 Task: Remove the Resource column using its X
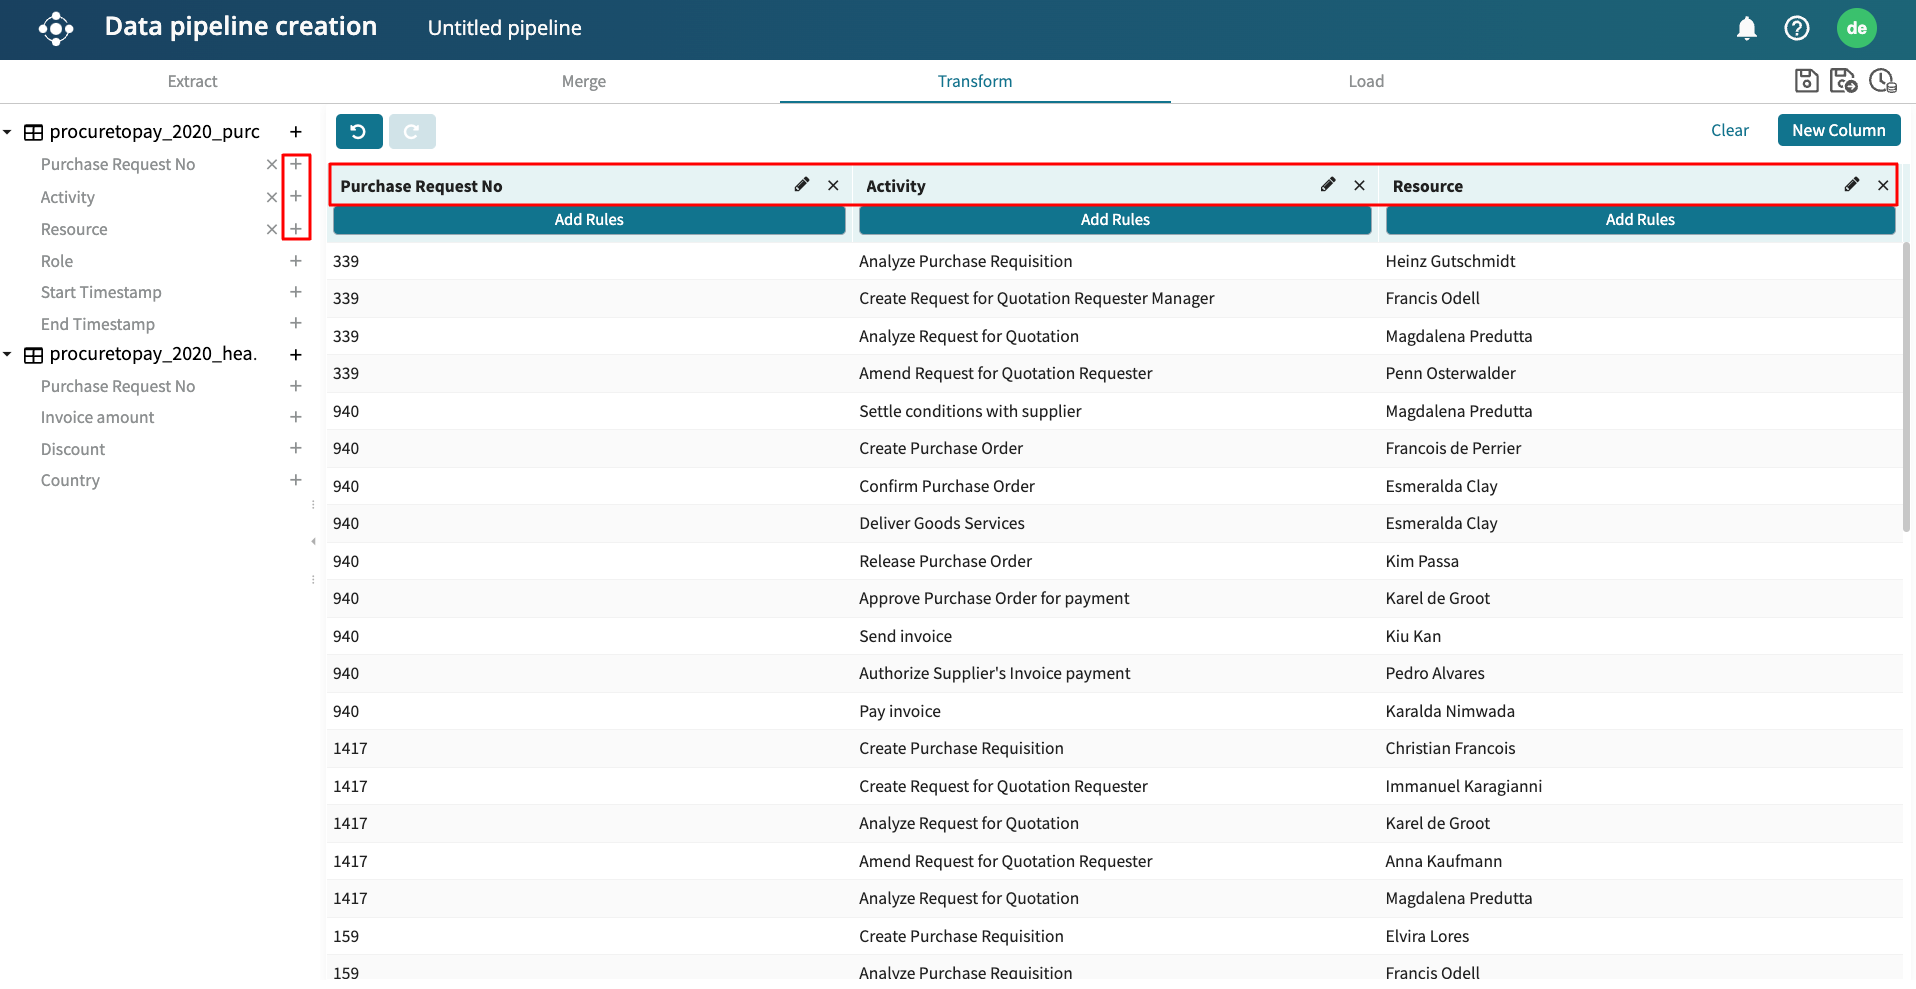(1883, 186)
